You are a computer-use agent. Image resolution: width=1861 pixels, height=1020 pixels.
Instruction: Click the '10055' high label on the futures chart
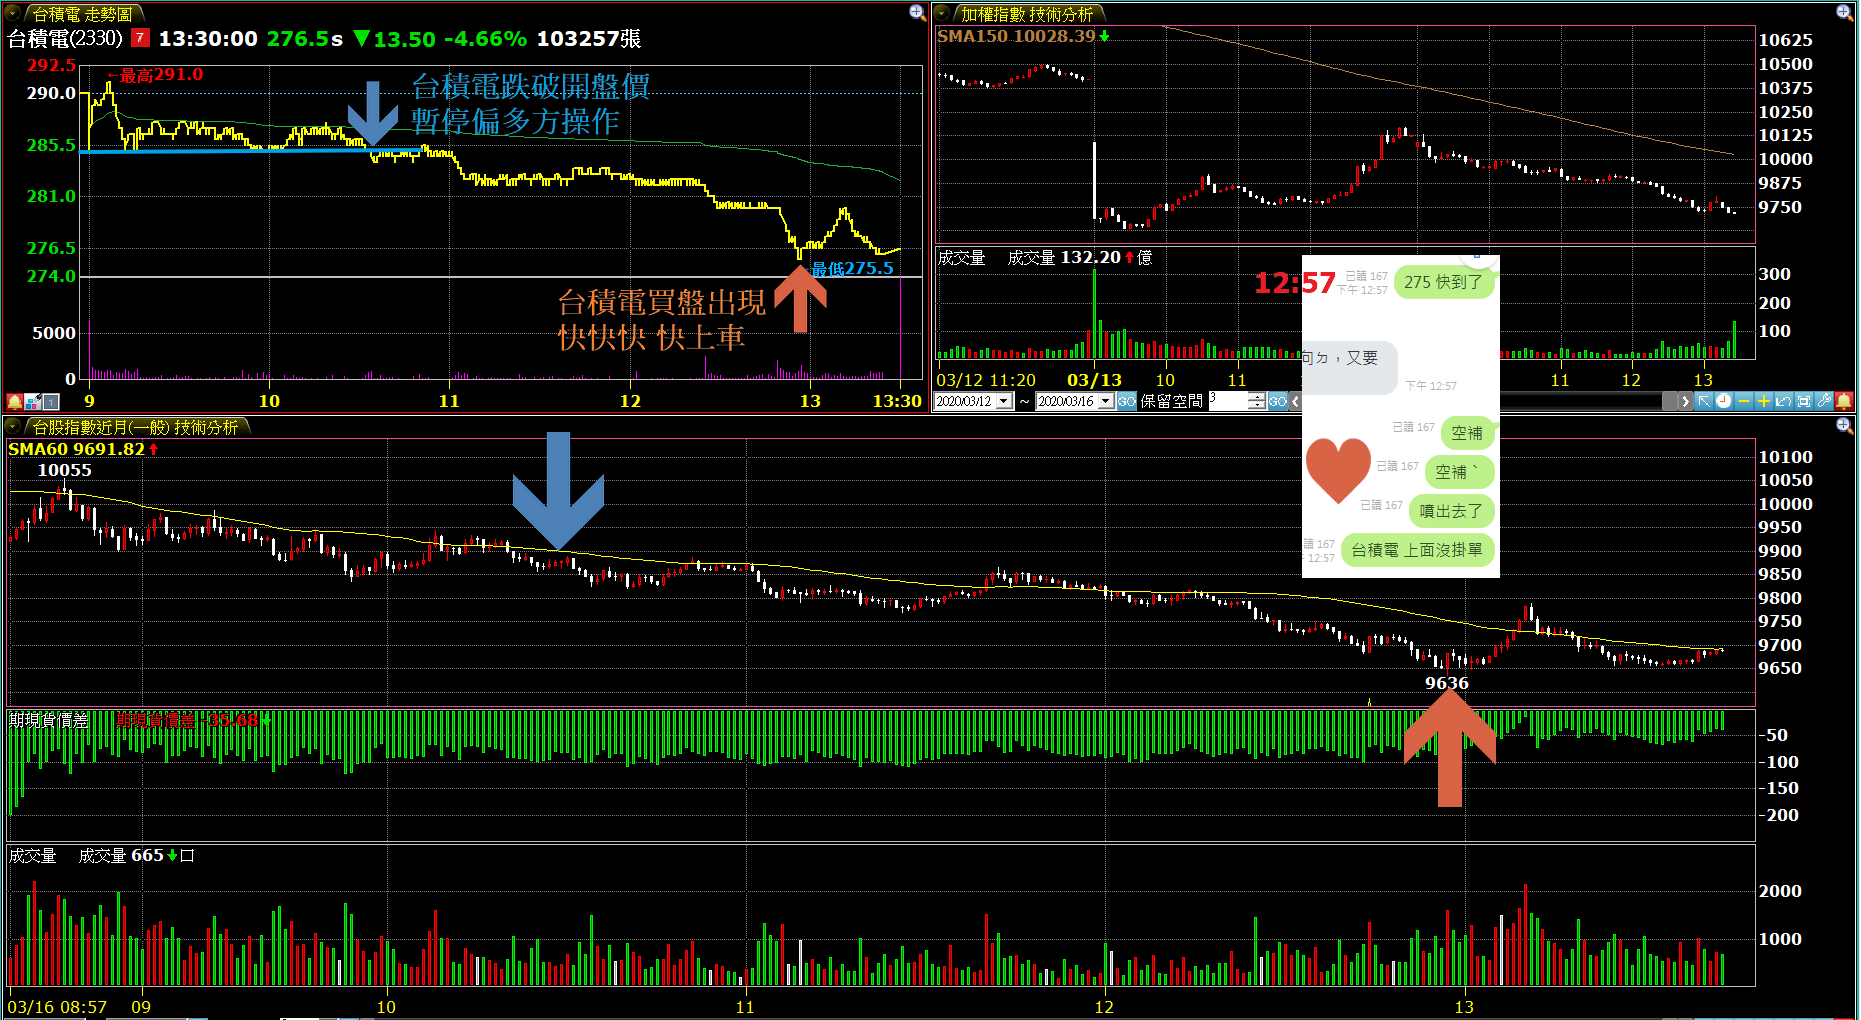65,470
